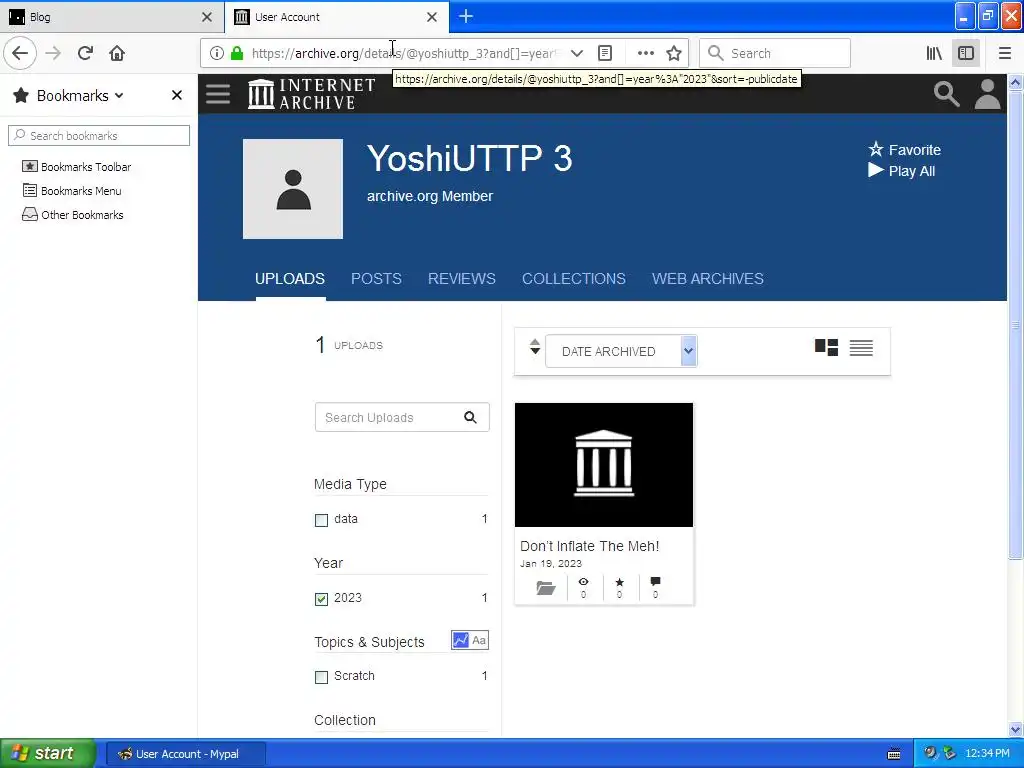Open the user account avatar icon

coord(987,94)
